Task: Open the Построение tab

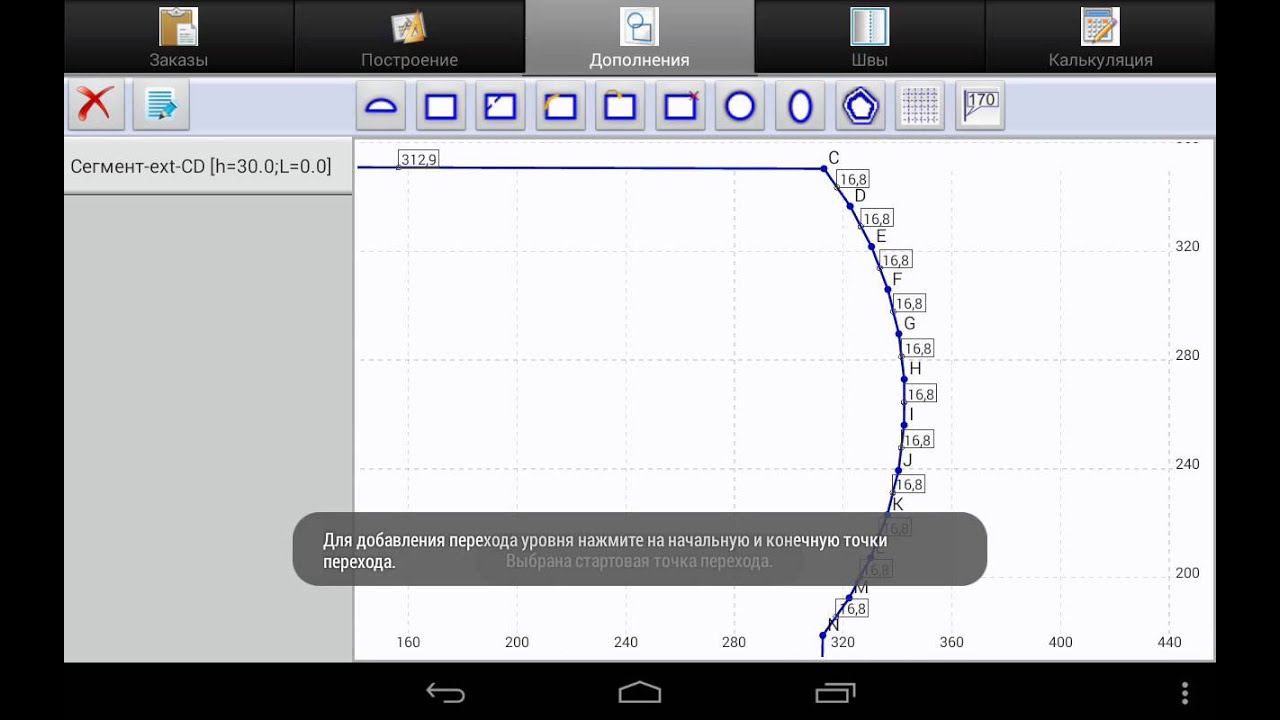Action: pos(409,38)
